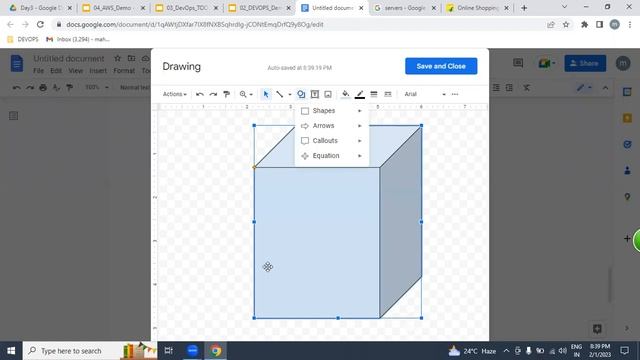
Task: Switch to 04_AWS_Demo tab
Action: point(114,8)
